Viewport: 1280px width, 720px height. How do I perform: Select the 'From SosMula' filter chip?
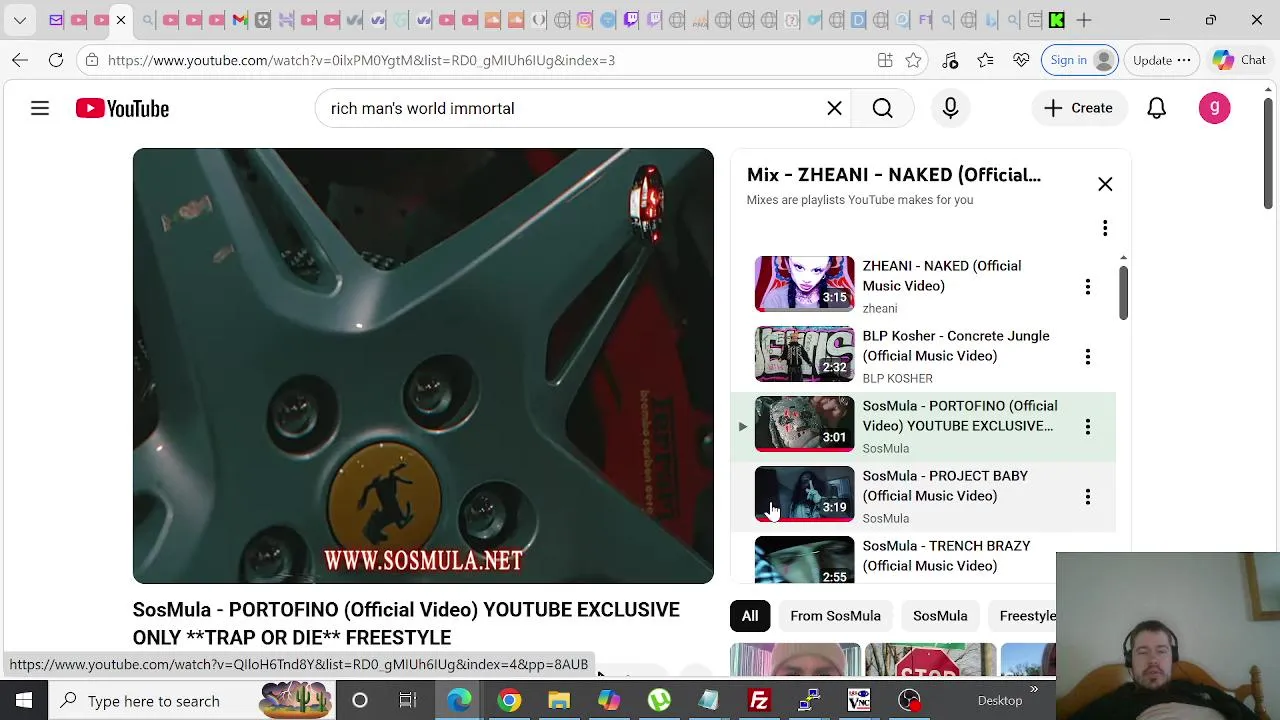point(835,616)
